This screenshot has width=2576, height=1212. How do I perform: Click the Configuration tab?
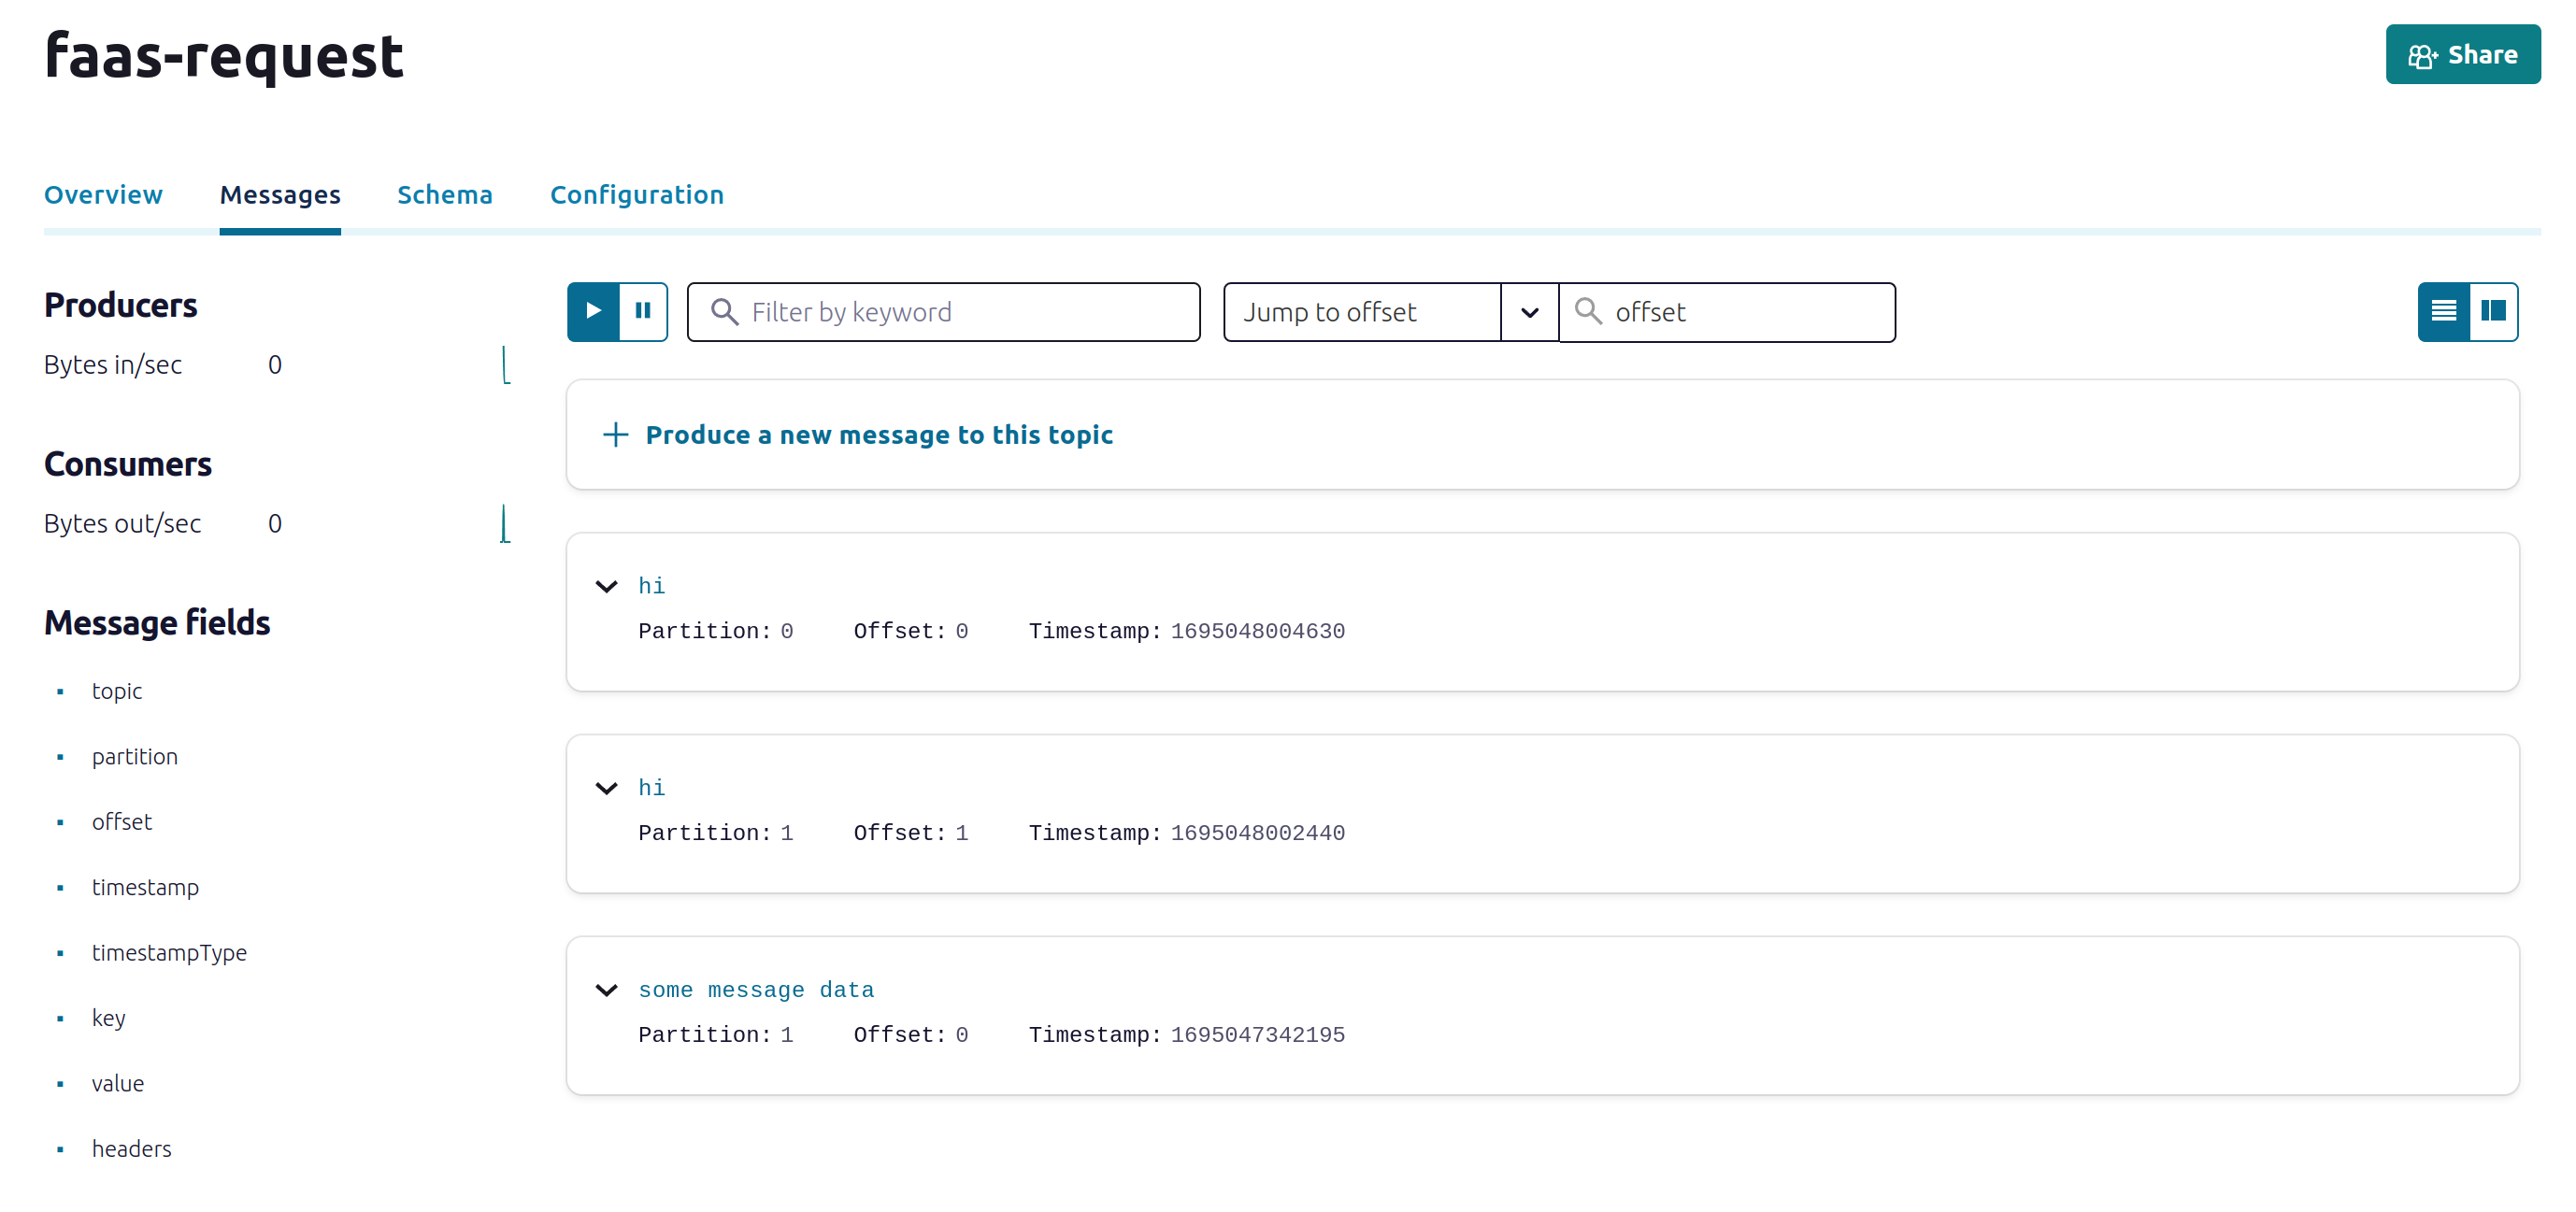pyautogui.click(x=637, y=193)
